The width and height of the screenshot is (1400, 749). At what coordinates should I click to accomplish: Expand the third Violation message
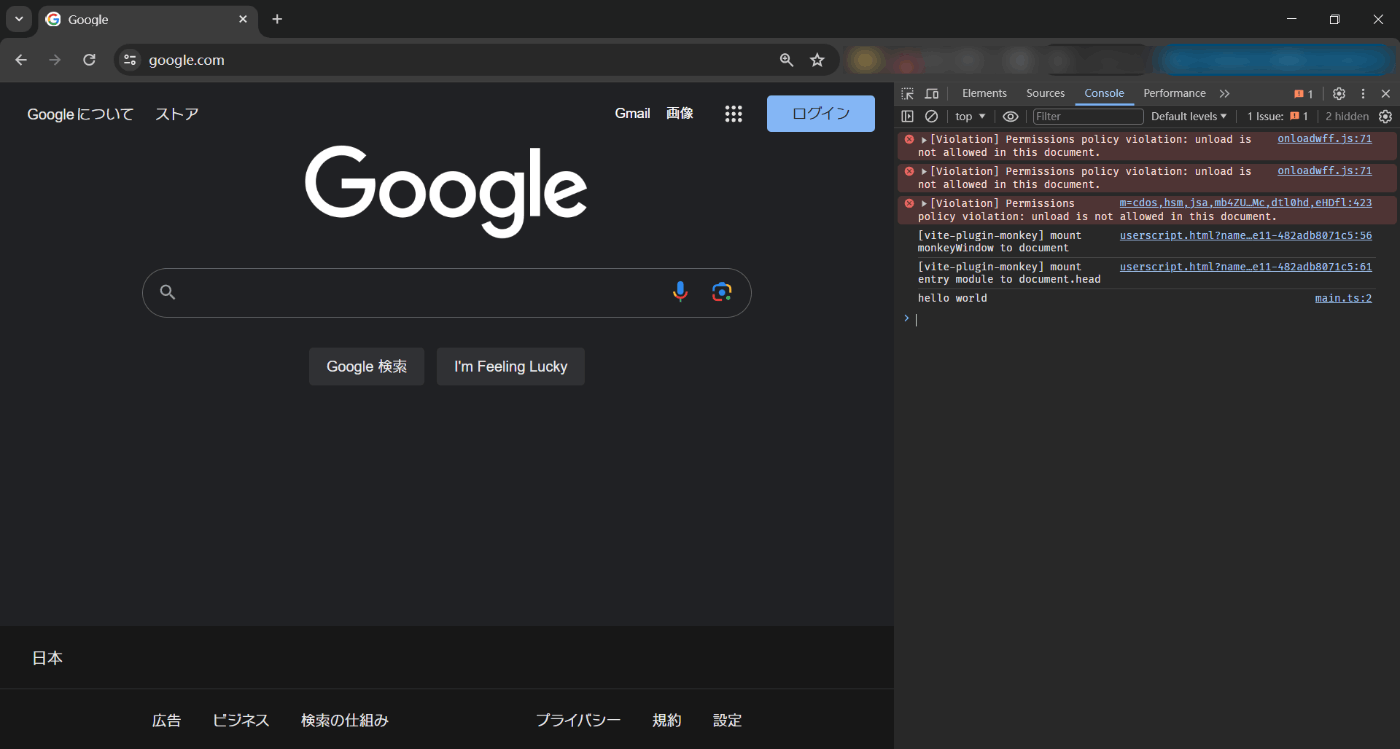tap(925, 204)
